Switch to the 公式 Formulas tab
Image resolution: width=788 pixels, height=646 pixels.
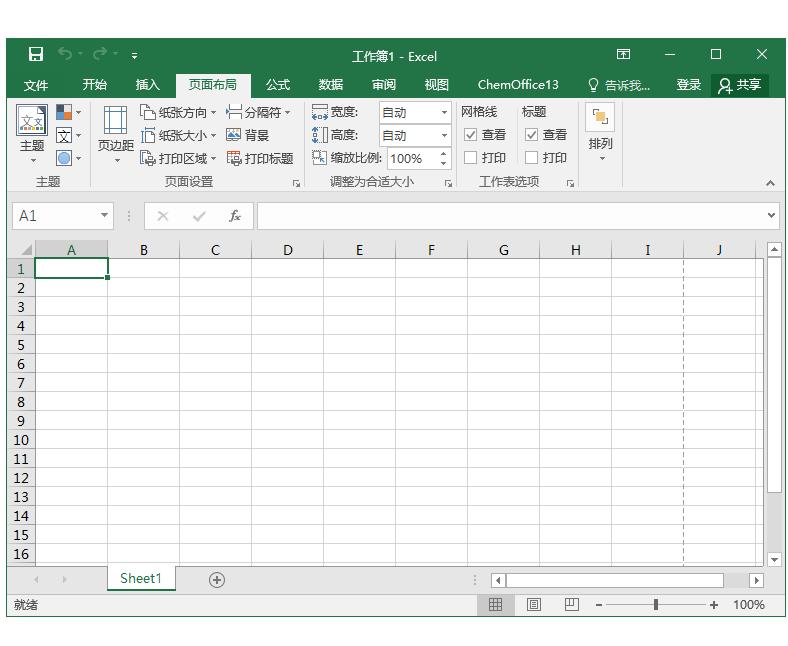(x=278, y=85)
